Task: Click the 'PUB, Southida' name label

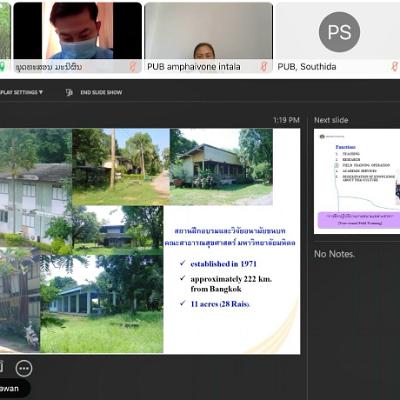Action: pyautogui.click(x=307, y=67)
